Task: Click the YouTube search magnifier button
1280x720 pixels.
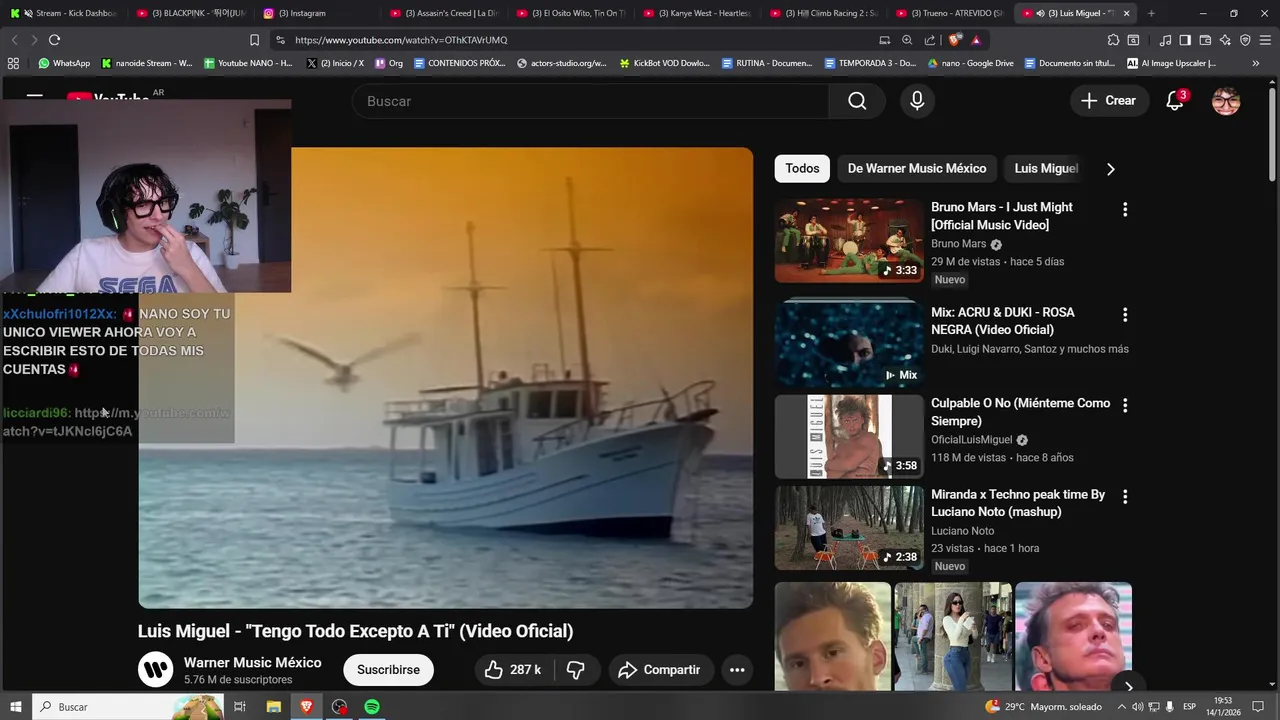Action: click(x=857, y=101)
